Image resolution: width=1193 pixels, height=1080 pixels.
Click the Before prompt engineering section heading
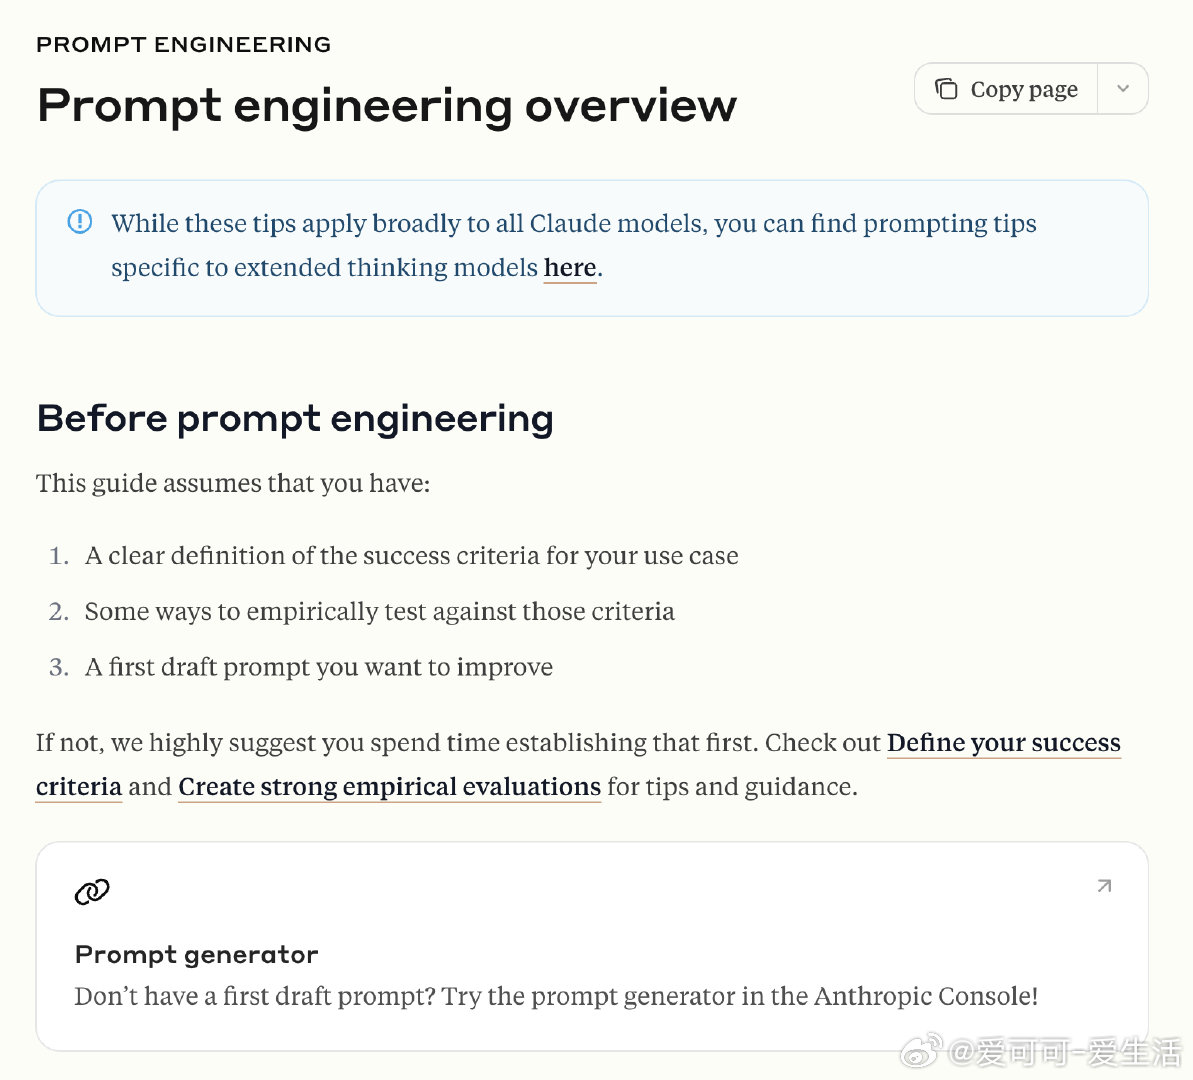point(294,419)
